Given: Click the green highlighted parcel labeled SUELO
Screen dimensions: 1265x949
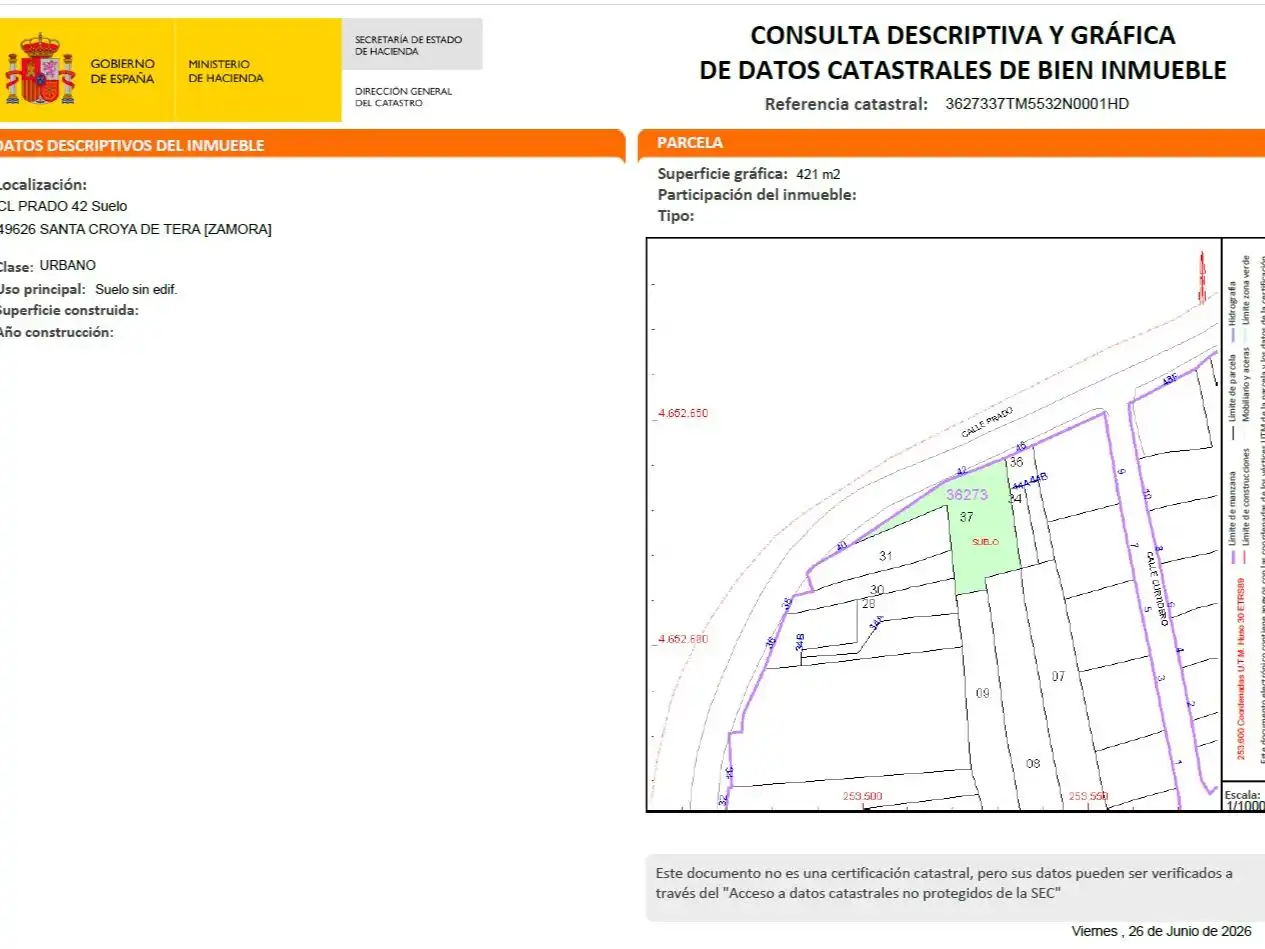Looking at the screenshot, I should coord(984,542).
